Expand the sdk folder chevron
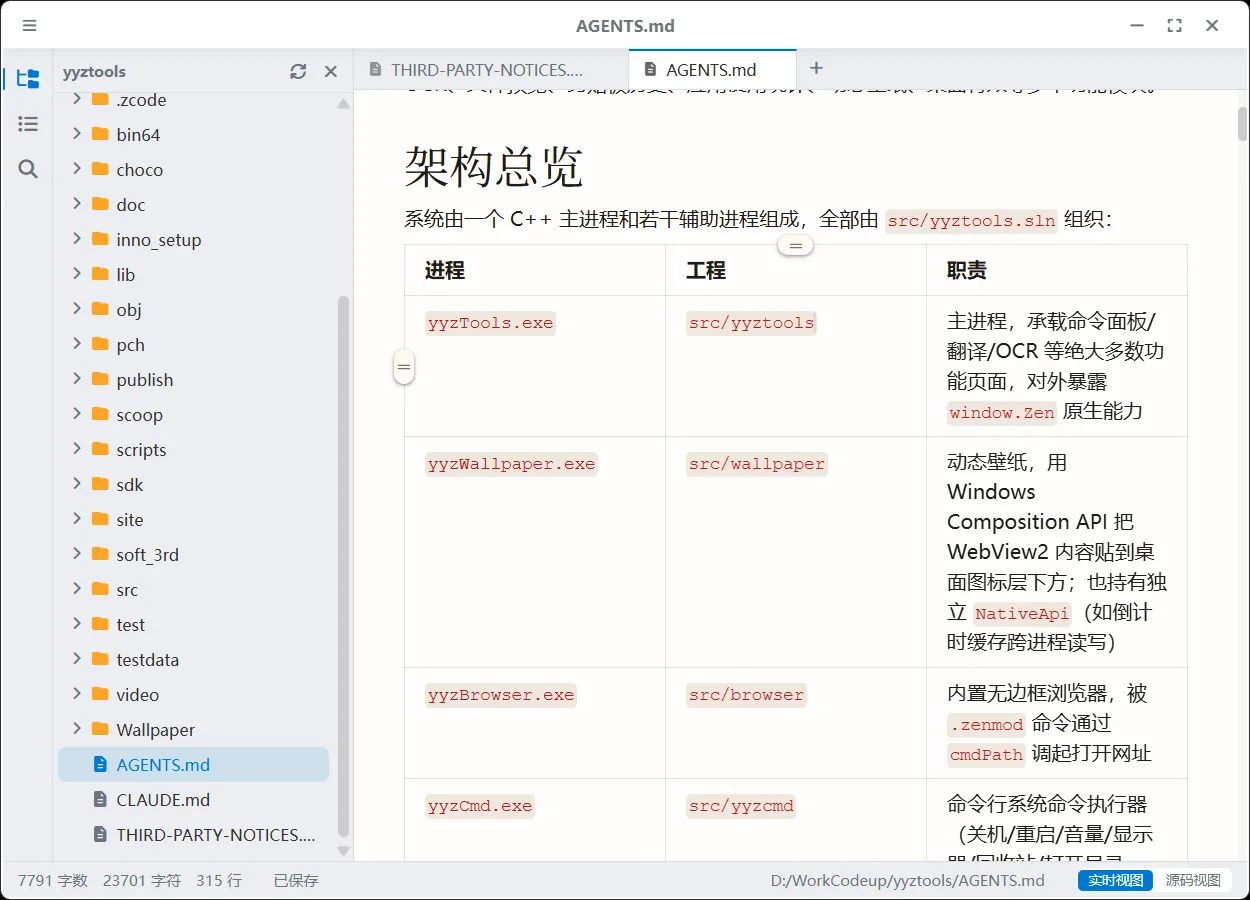 [77, 484]
